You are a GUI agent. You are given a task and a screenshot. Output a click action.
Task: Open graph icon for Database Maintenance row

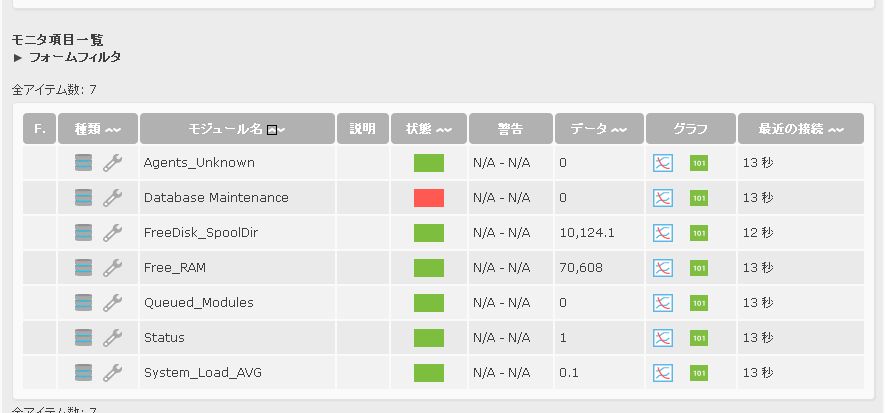point(663,198)
